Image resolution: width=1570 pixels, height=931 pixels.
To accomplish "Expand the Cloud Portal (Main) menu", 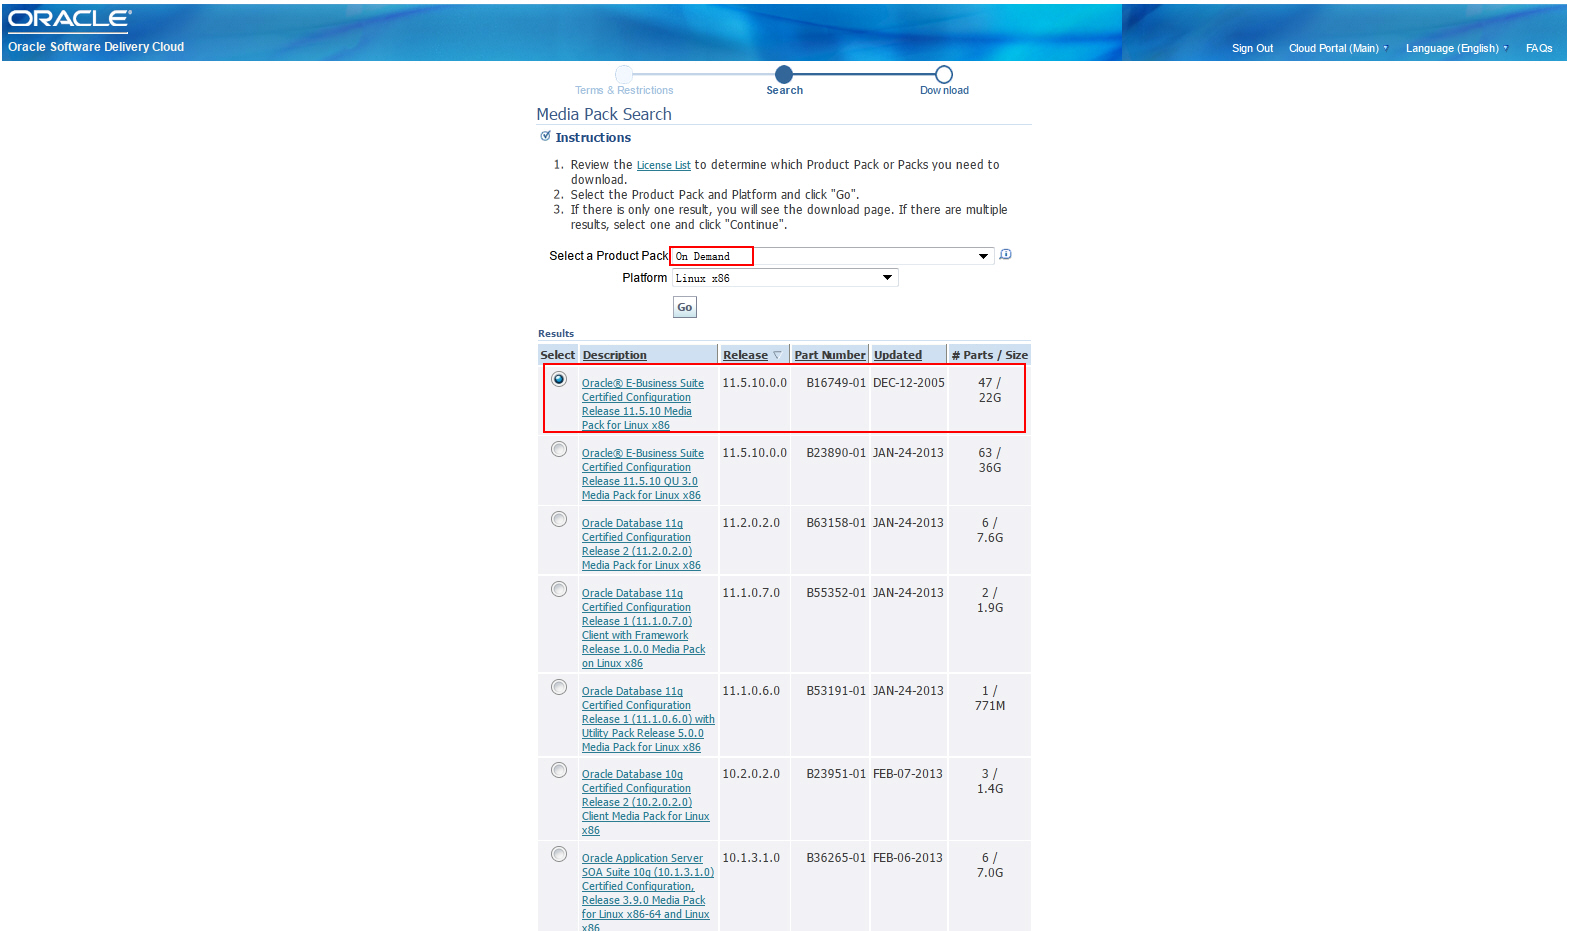I will [1338, 48].
